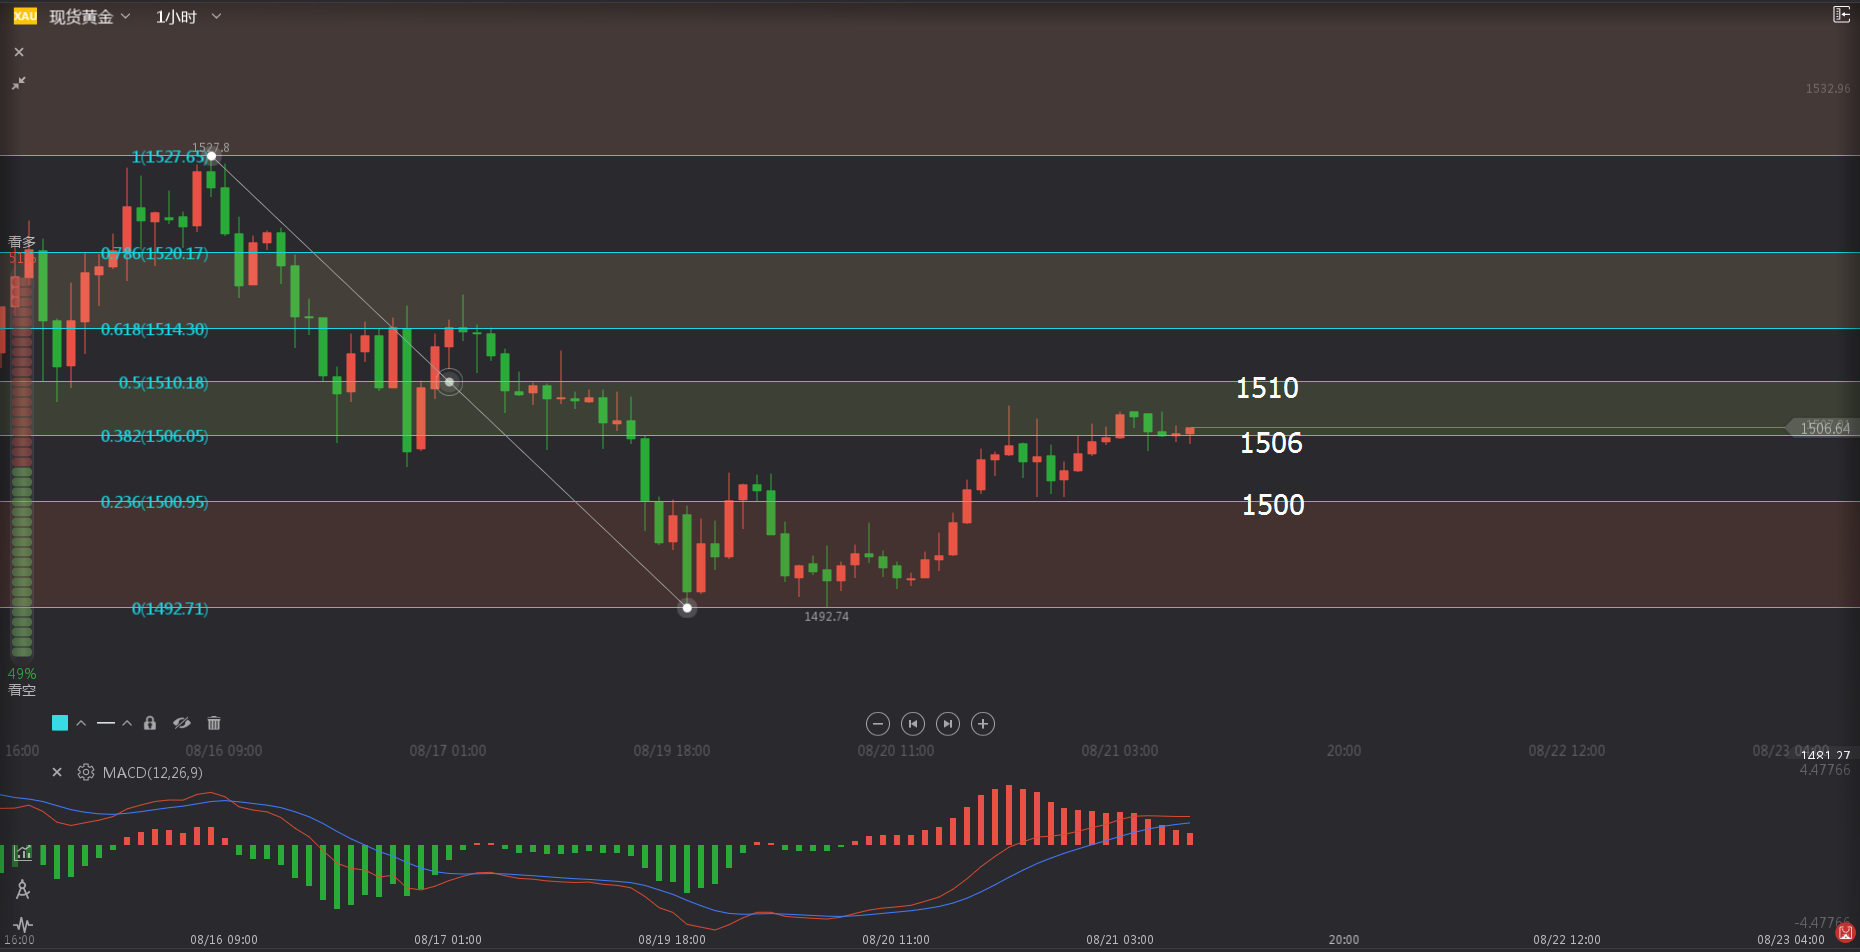Open MACD settings gear

[x=86, y=772]
